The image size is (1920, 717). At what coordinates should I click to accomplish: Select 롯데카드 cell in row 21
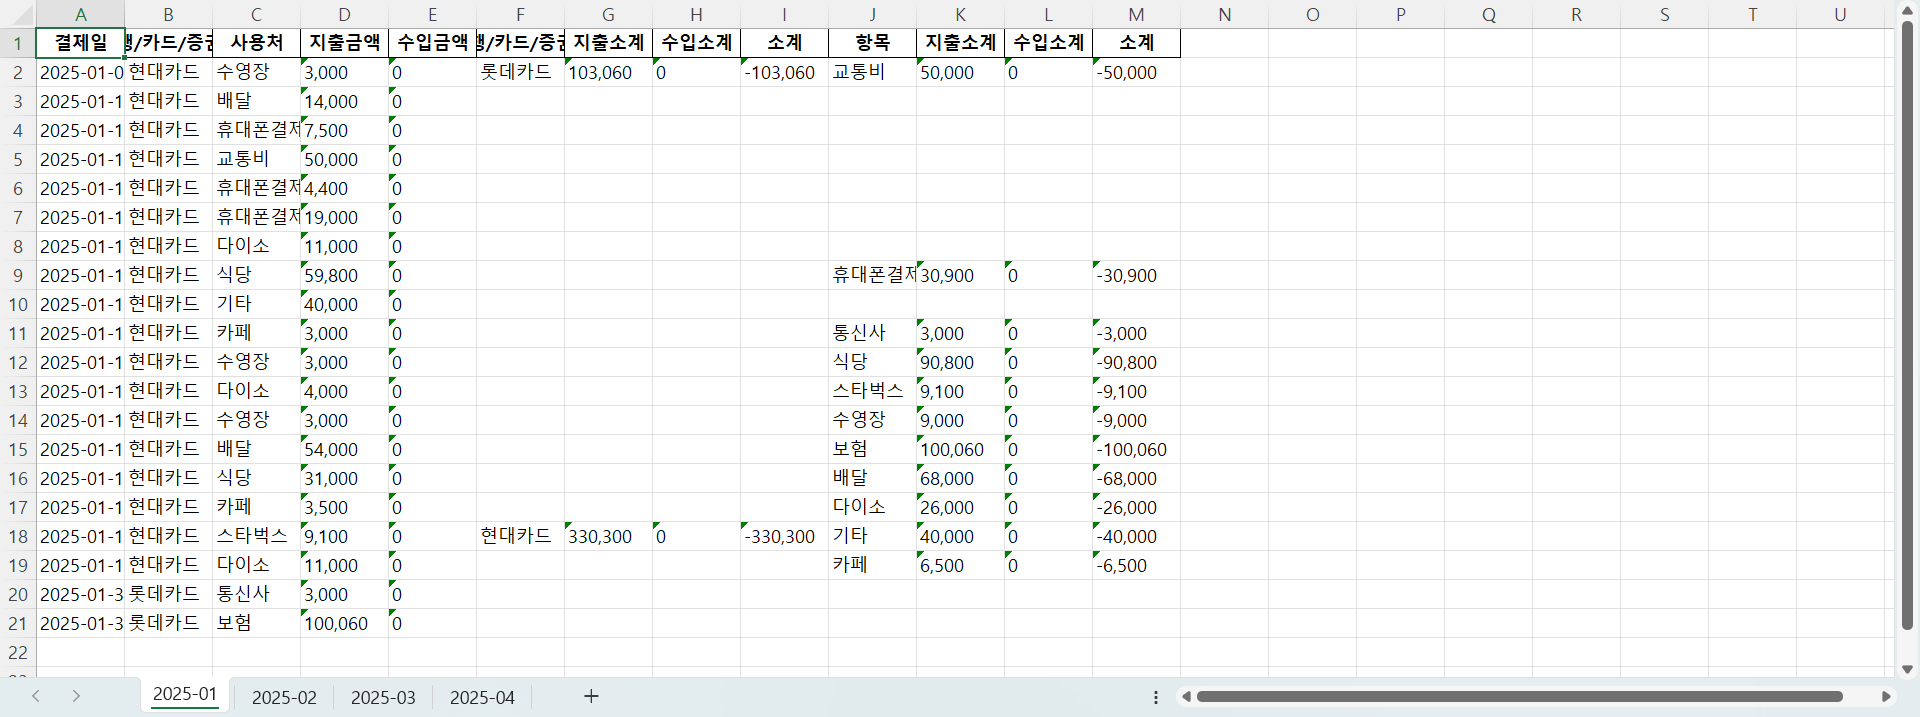pos(168,623)
